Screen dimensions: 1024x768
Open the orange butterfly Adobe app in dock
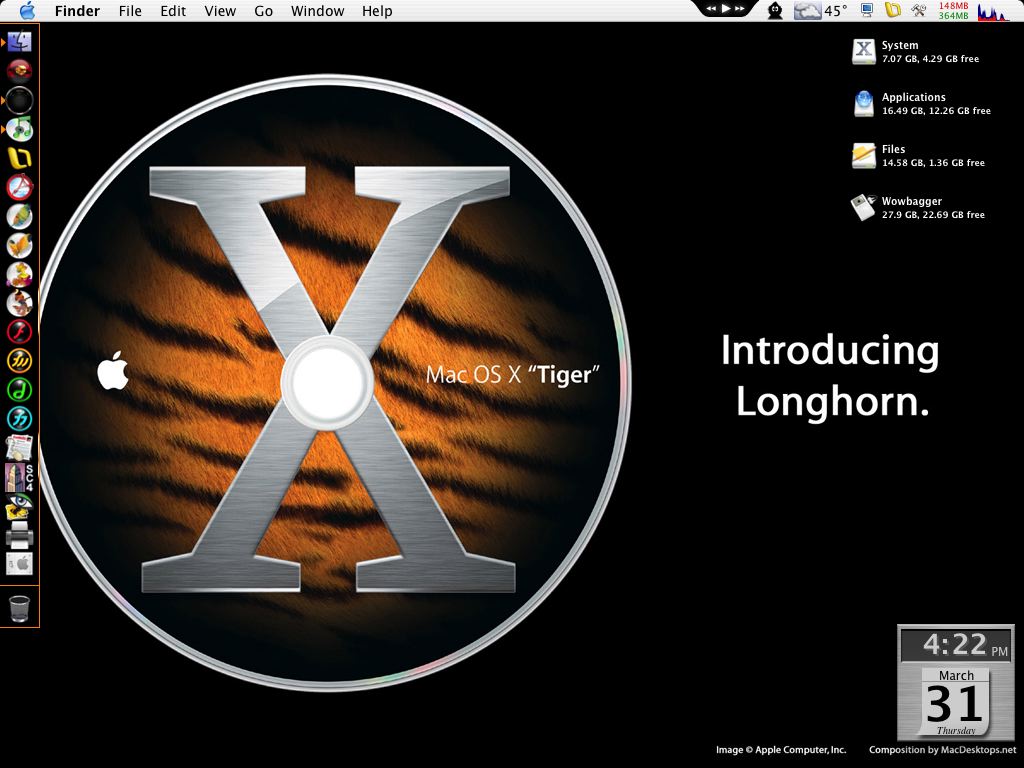click(x=20, y=246)
